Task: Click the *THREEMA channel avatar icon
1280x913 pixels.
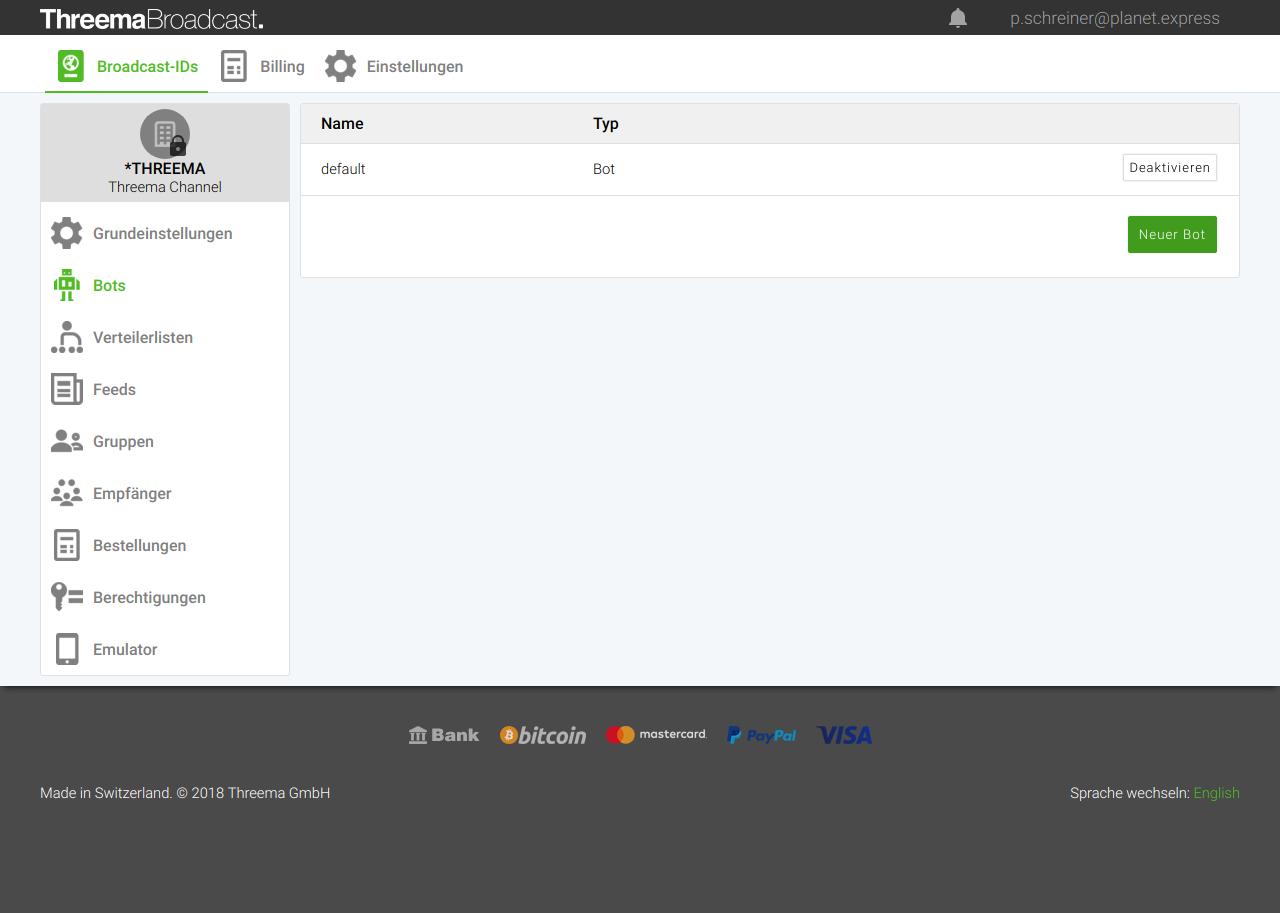Action: pyautogui.click(x=165, y=134)
